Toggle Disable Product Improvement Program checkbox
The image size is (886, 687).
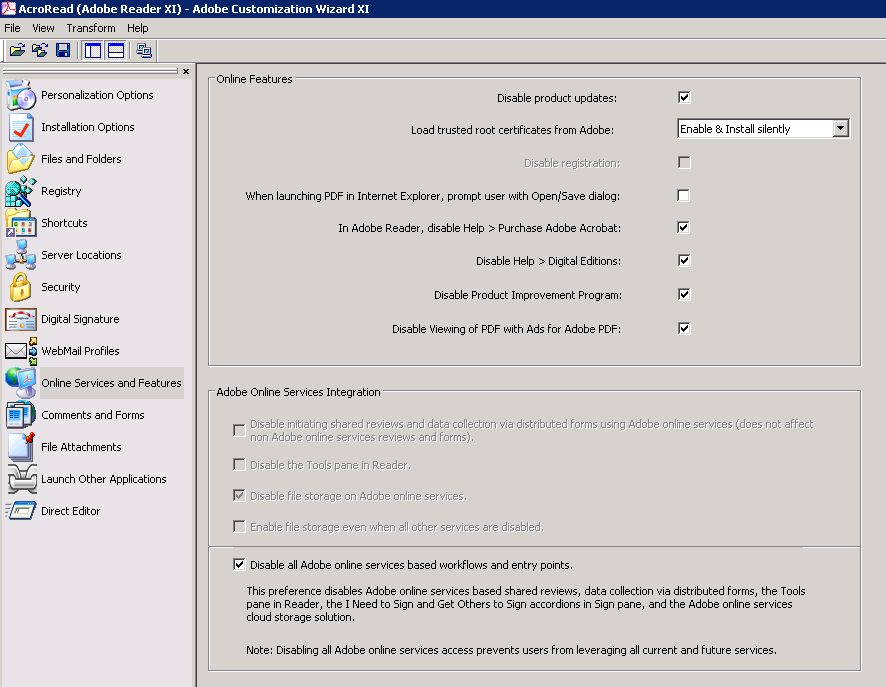point(684,295)
